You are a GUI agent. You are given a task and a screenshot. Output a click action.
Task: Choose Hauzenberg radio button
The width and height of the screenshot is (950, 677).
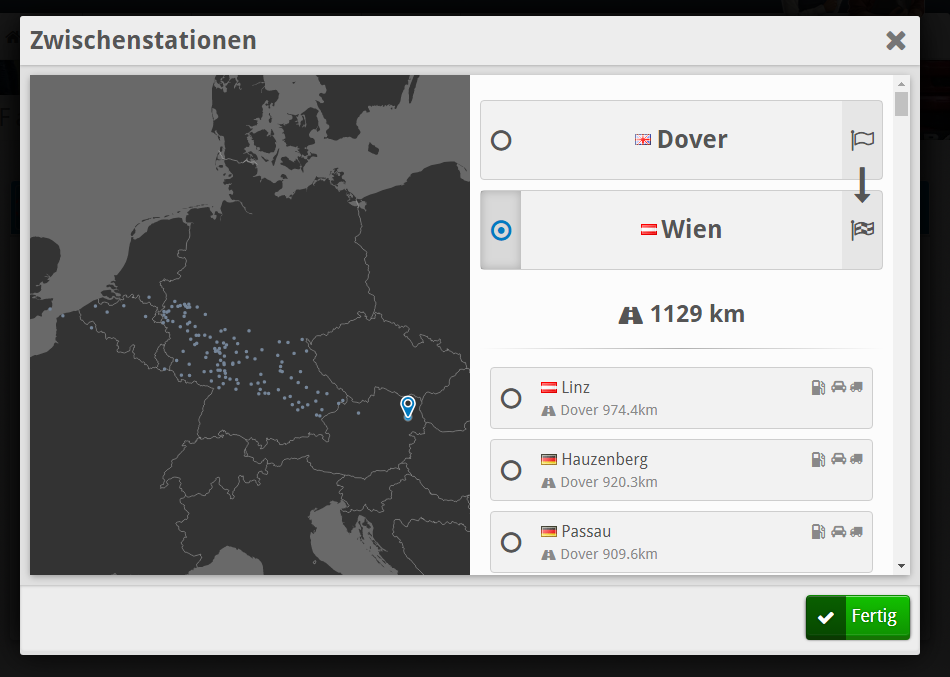[x=511, y=470]
